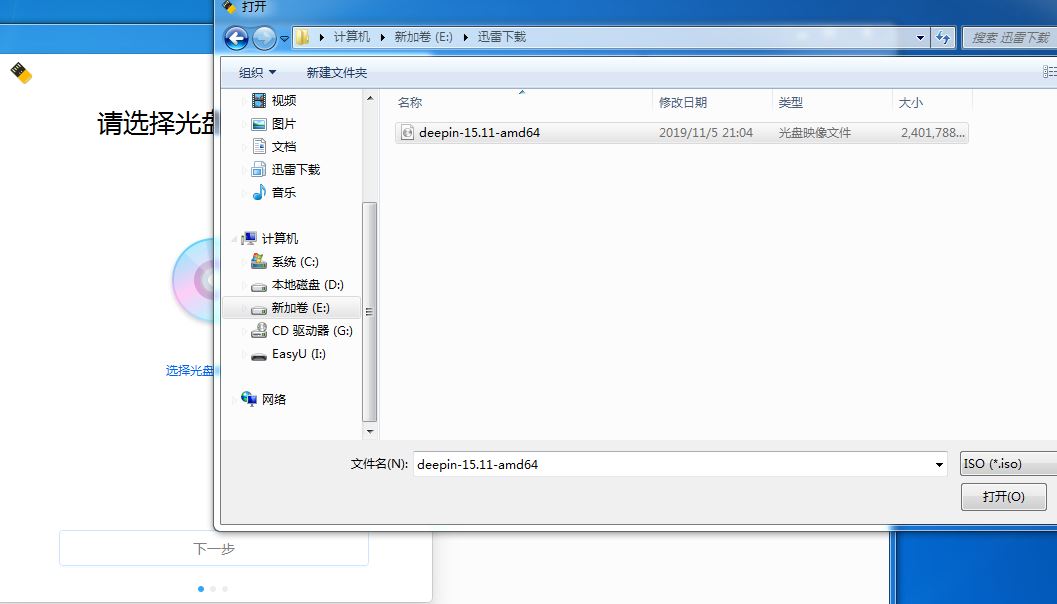1057x604 pixels.
Task: Select 迅雷下载 in the address breadcrumb
Action: tap(502, 37)
